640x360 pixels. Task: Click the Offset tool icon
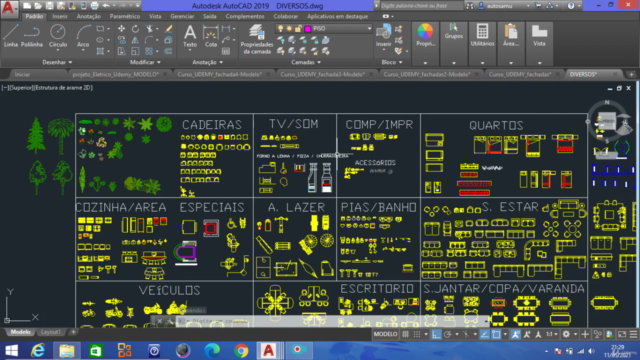pos(168,51)
